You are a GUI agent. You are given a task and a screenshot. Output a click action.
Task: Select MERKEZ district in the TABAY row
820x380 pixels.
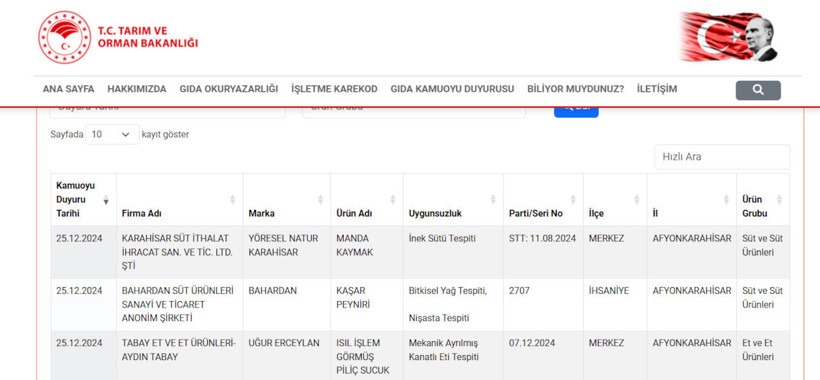click(615, 355)
